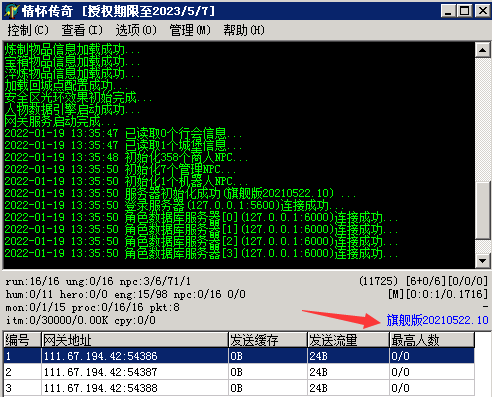Open the 帮助(H) menu

pos(244,30)
